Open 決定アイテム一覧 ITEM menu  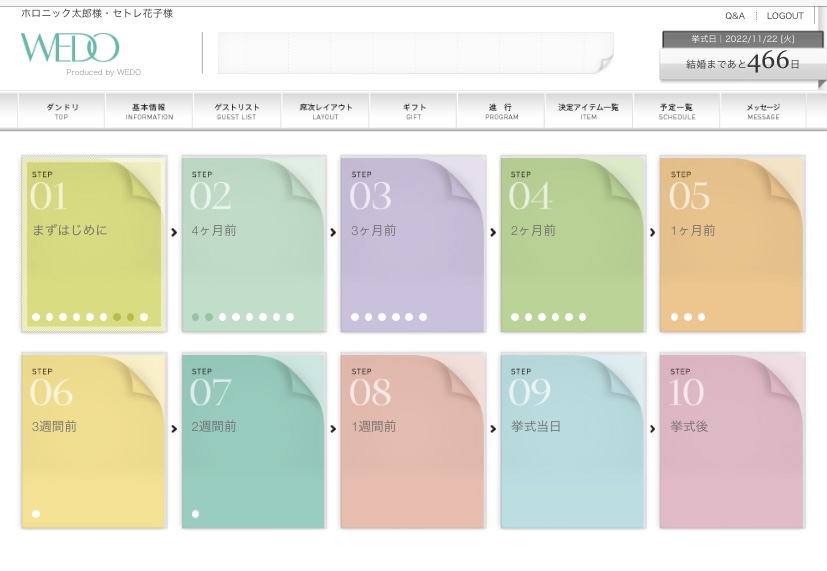coord(589,111)
